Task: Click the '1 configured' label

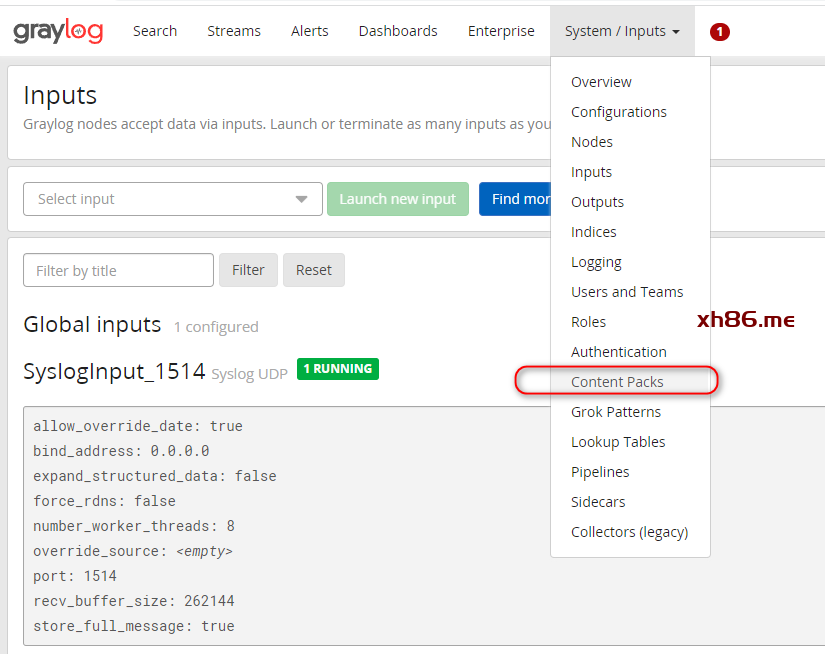Action: click(216, 327)
